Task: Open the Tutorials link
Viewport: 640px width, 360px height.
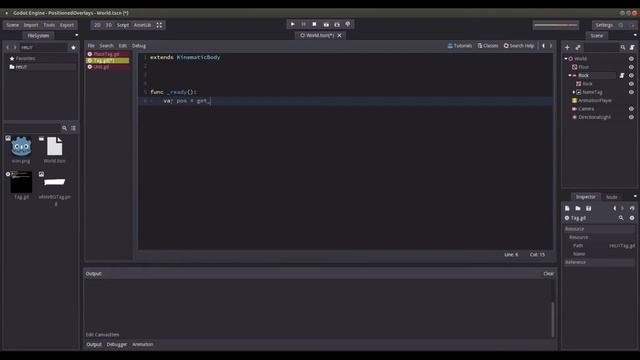Action: click(460, 46)
